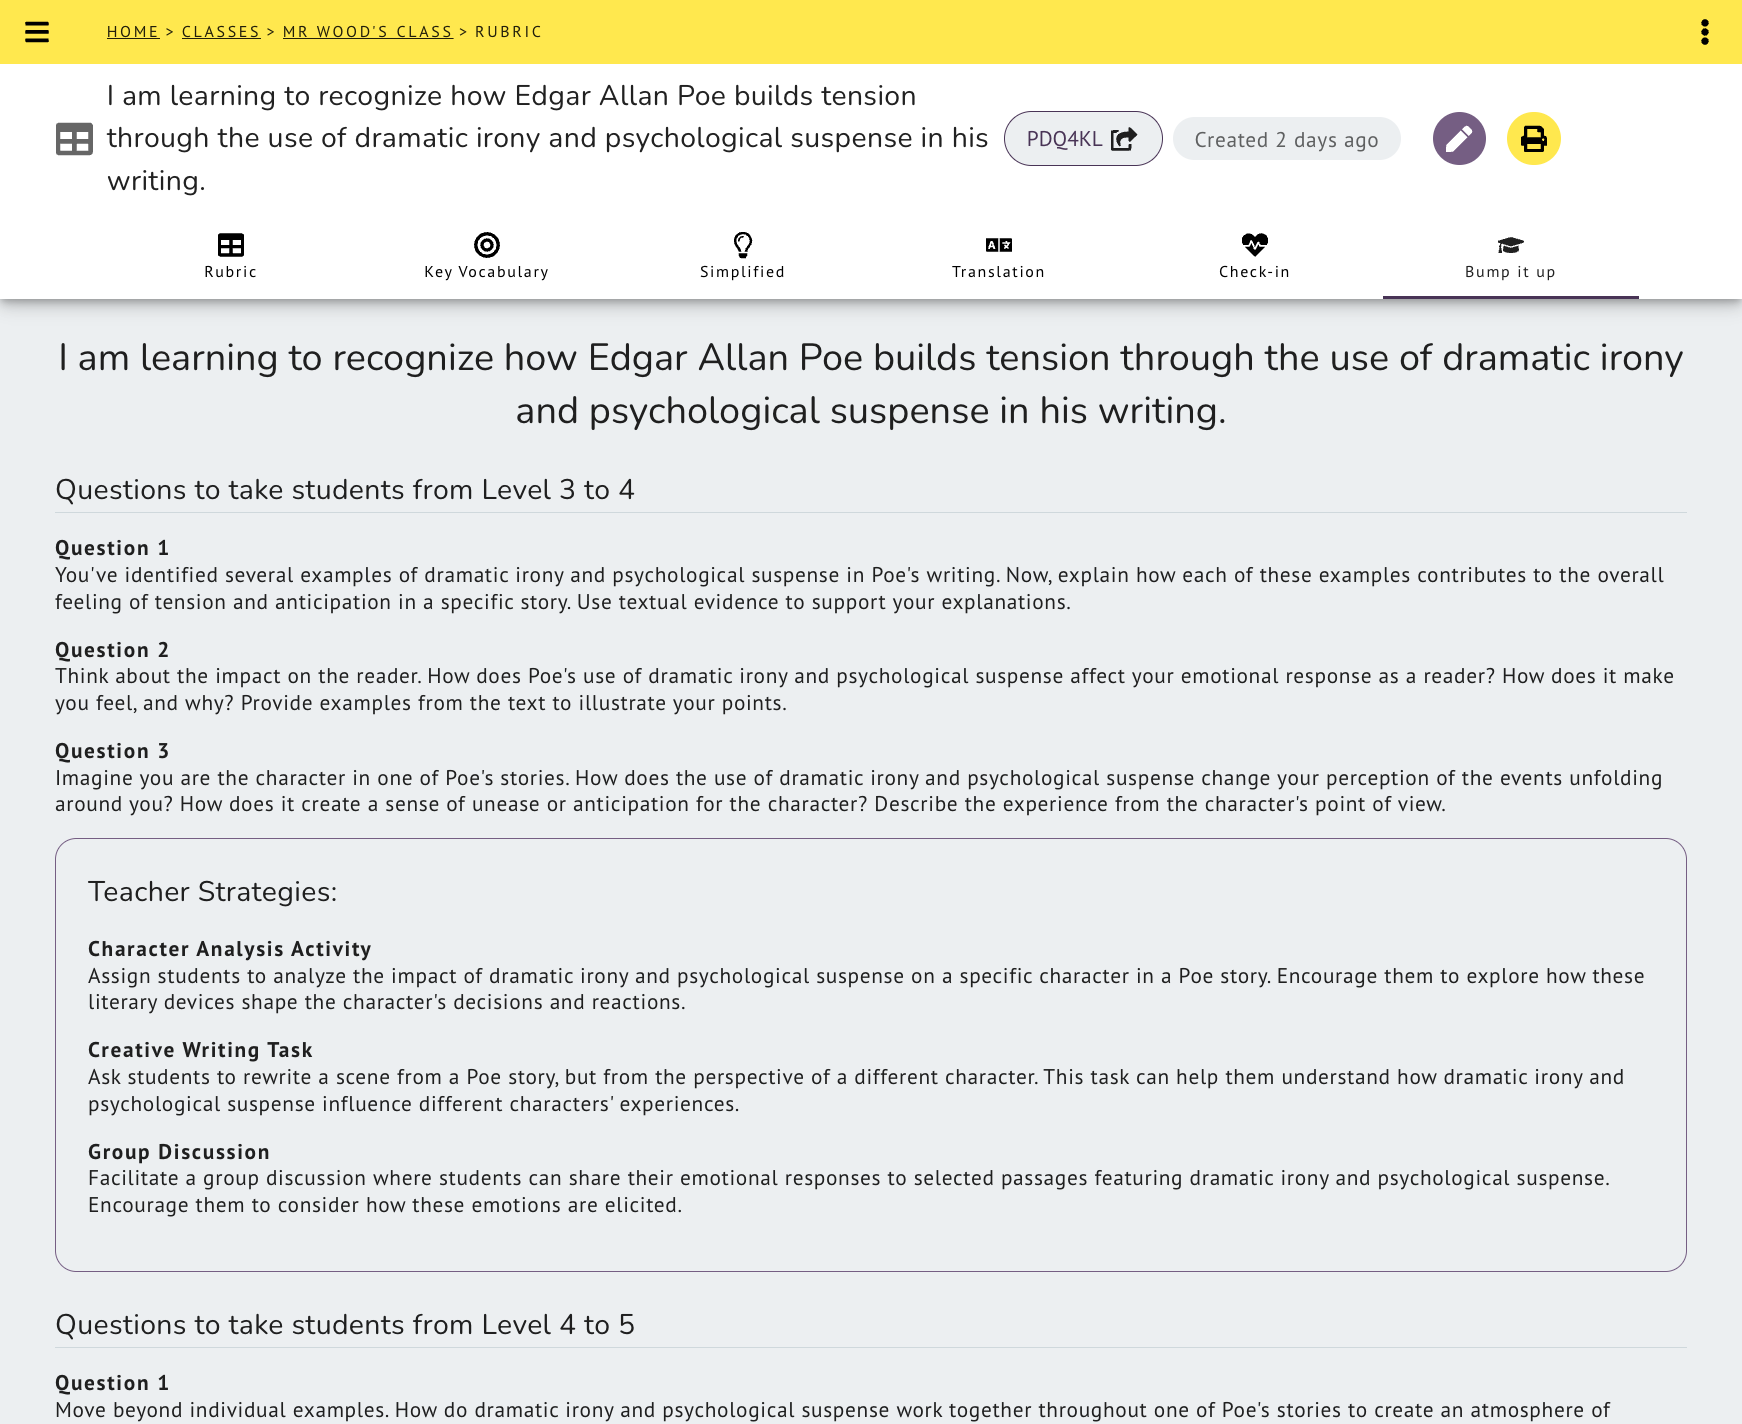The width and height of the screenshot is (1742, 1424).
Task: Open the three-dot options menu
Action: (x=1705, y=32)
